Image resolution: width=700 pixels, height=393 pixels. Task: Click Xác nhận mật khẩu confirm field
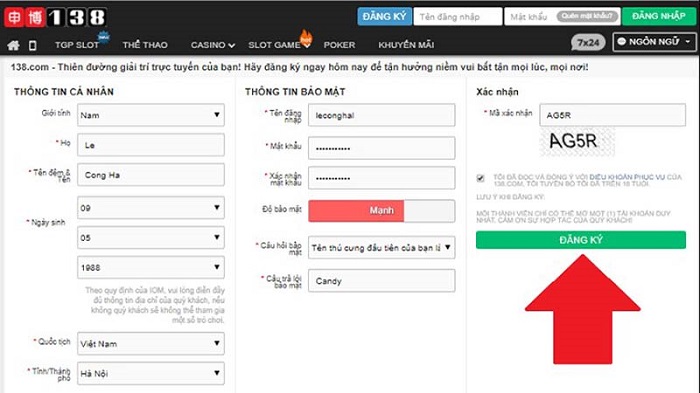click(382, 178)
